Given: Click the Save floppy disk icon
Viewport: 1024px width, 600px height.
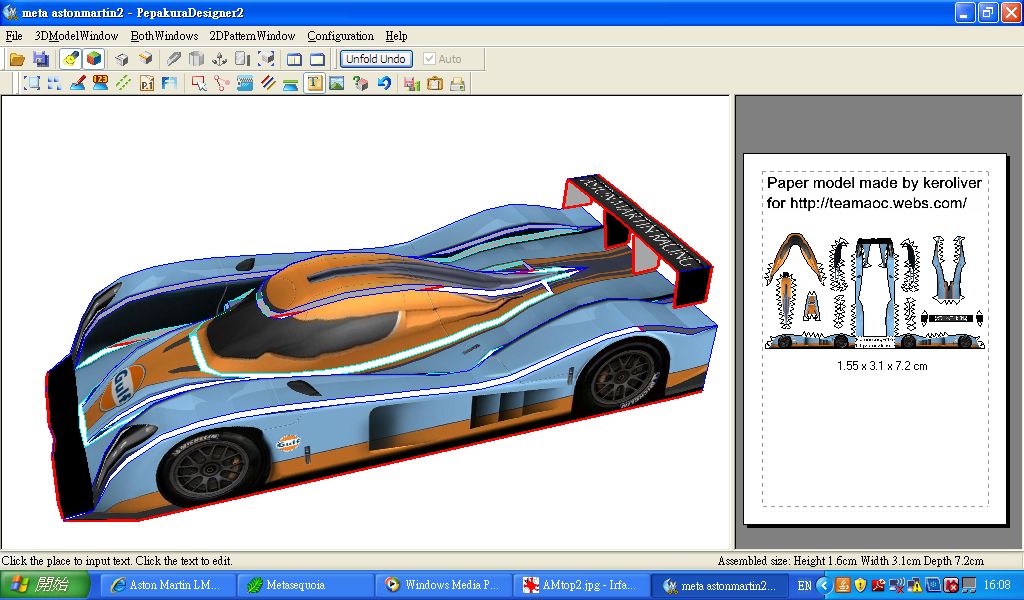Looking at the screenshot, I should [x=41, y=59].
